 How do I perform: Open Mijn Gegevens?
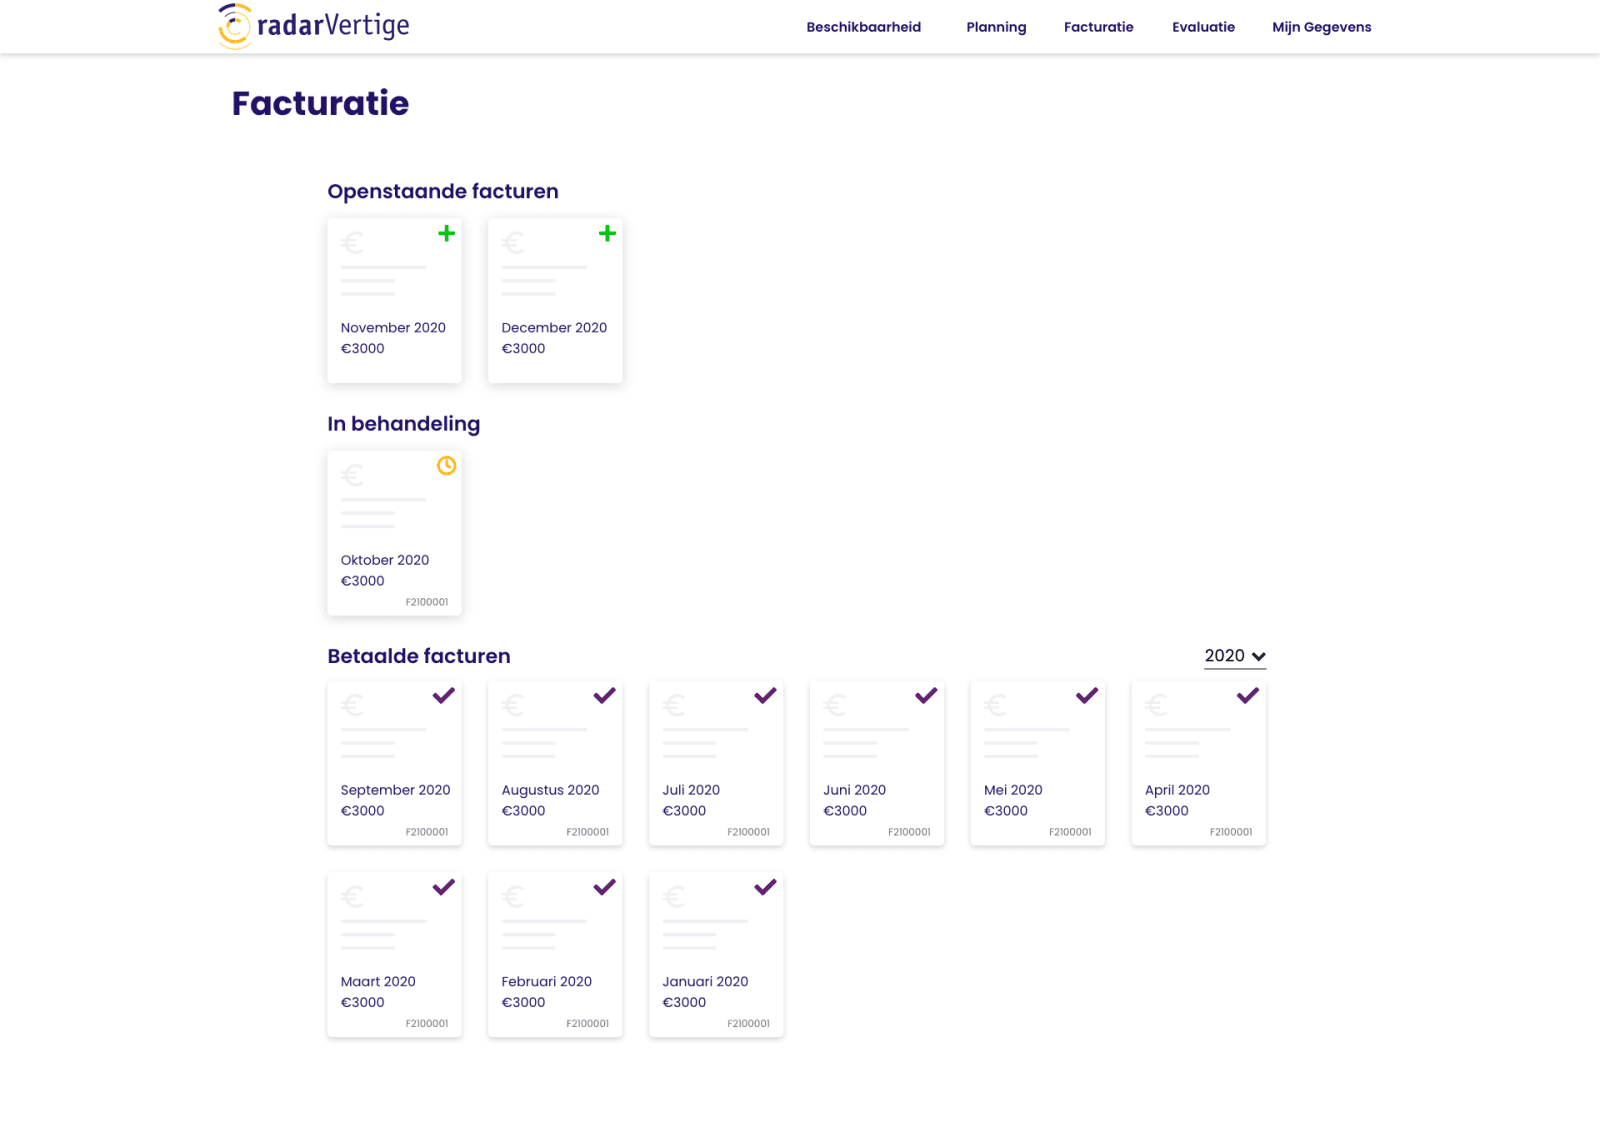1321,27
